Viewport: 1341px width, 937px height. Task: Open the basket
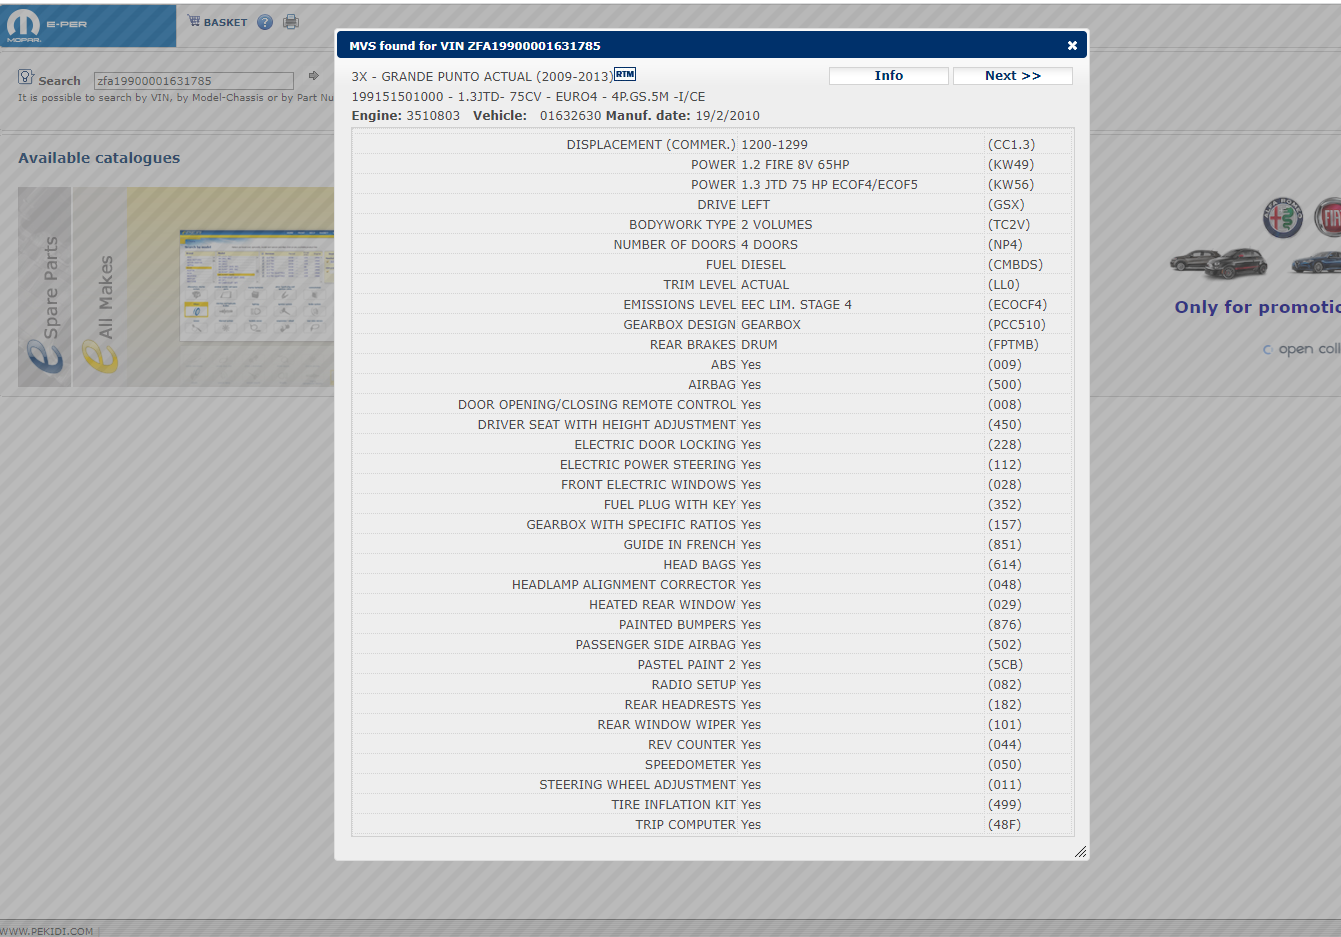click(x=217, y=22)
